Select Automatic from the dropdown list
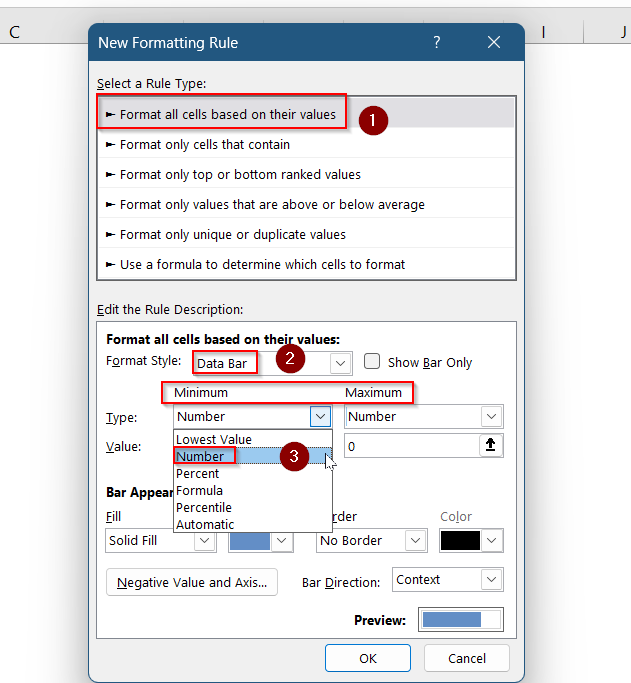This screenshot has width=631, height=683. pyautogui.click(x=253, y=524)
